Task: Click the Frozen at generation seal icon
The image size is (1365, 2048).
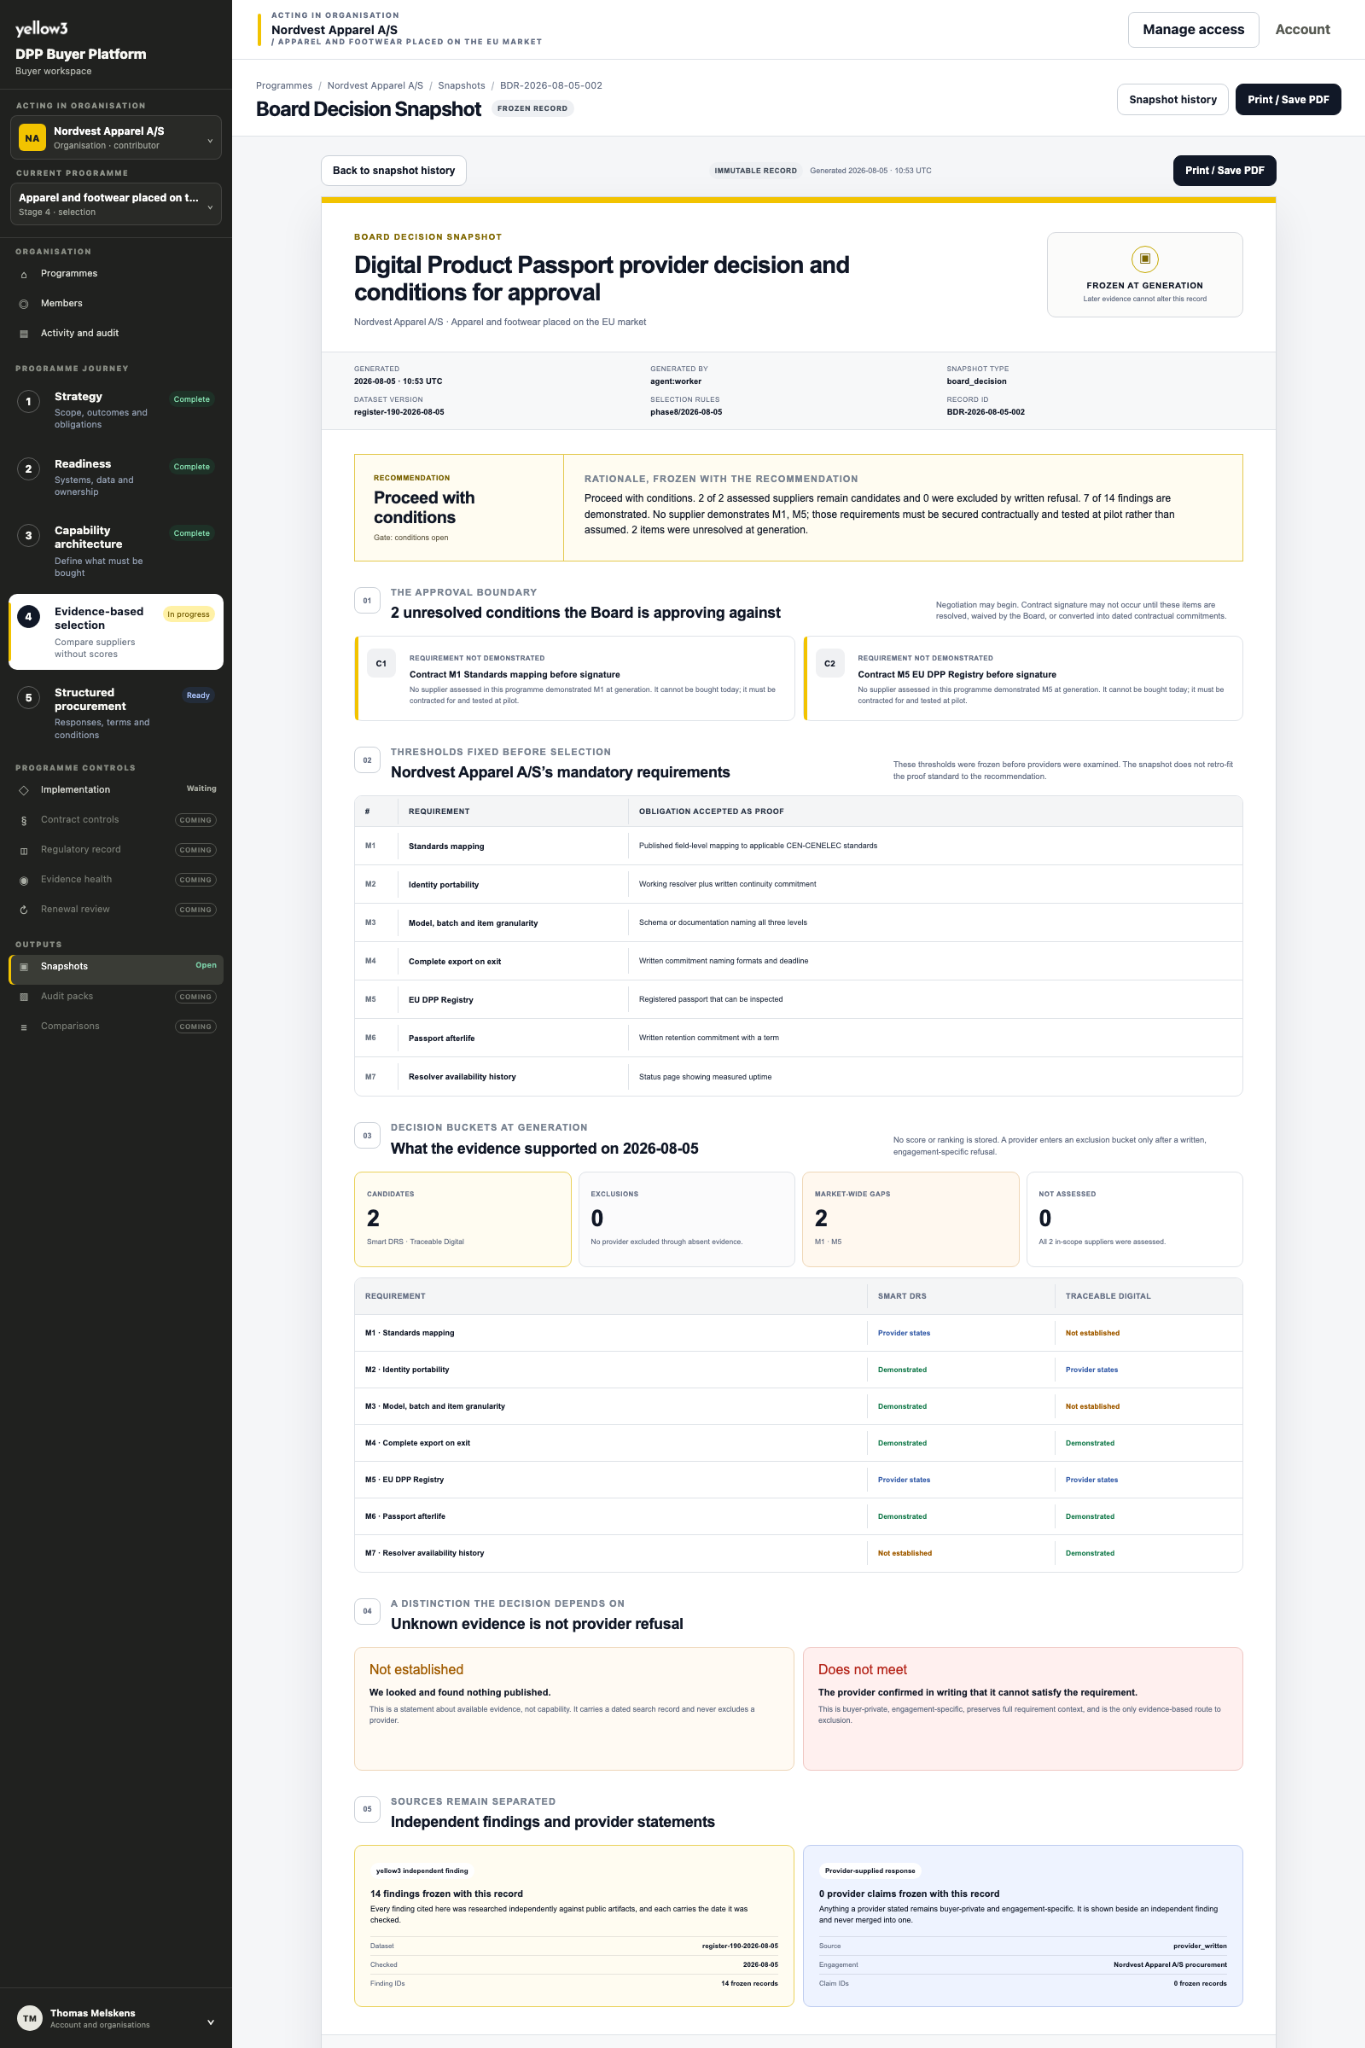Action: [1145, 259]
